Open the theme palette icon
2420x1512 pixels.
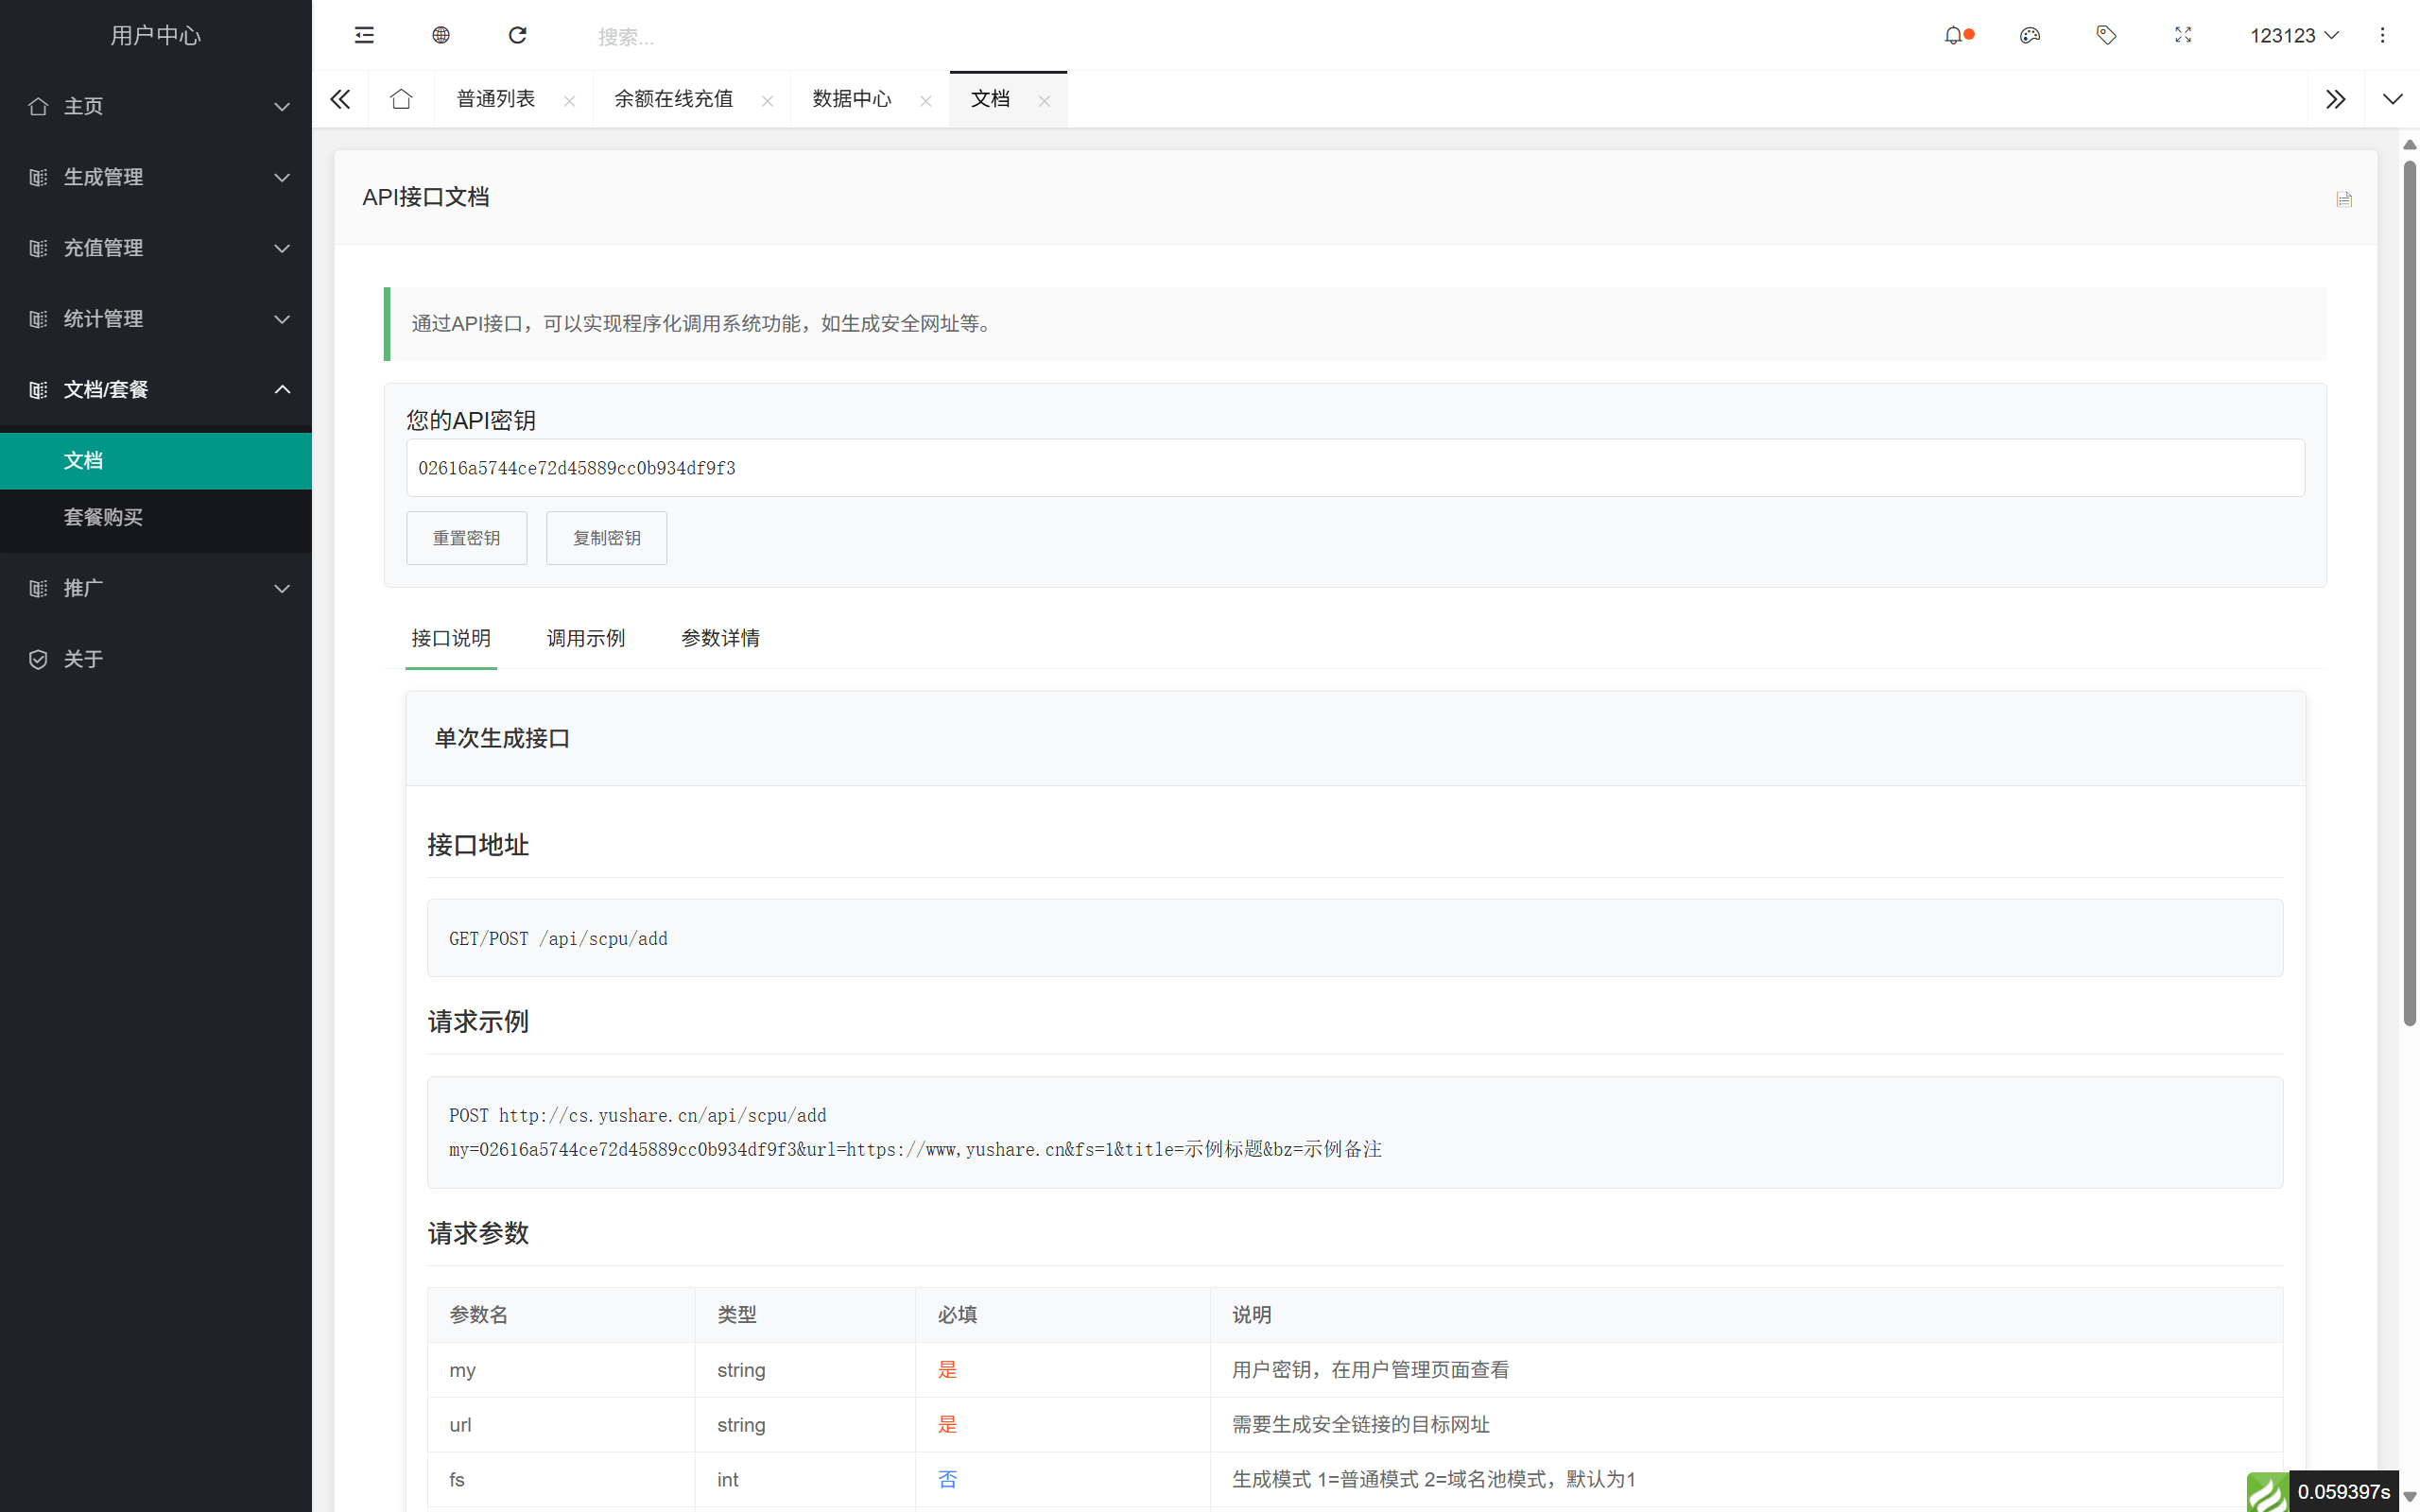pos(2030,35)
